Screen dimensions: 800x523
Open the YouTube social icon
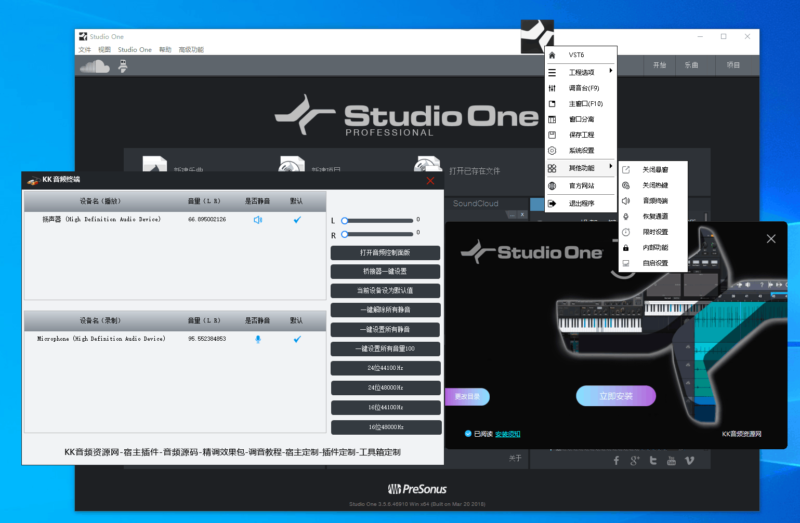pyautogui.click(x=671, y=460)
